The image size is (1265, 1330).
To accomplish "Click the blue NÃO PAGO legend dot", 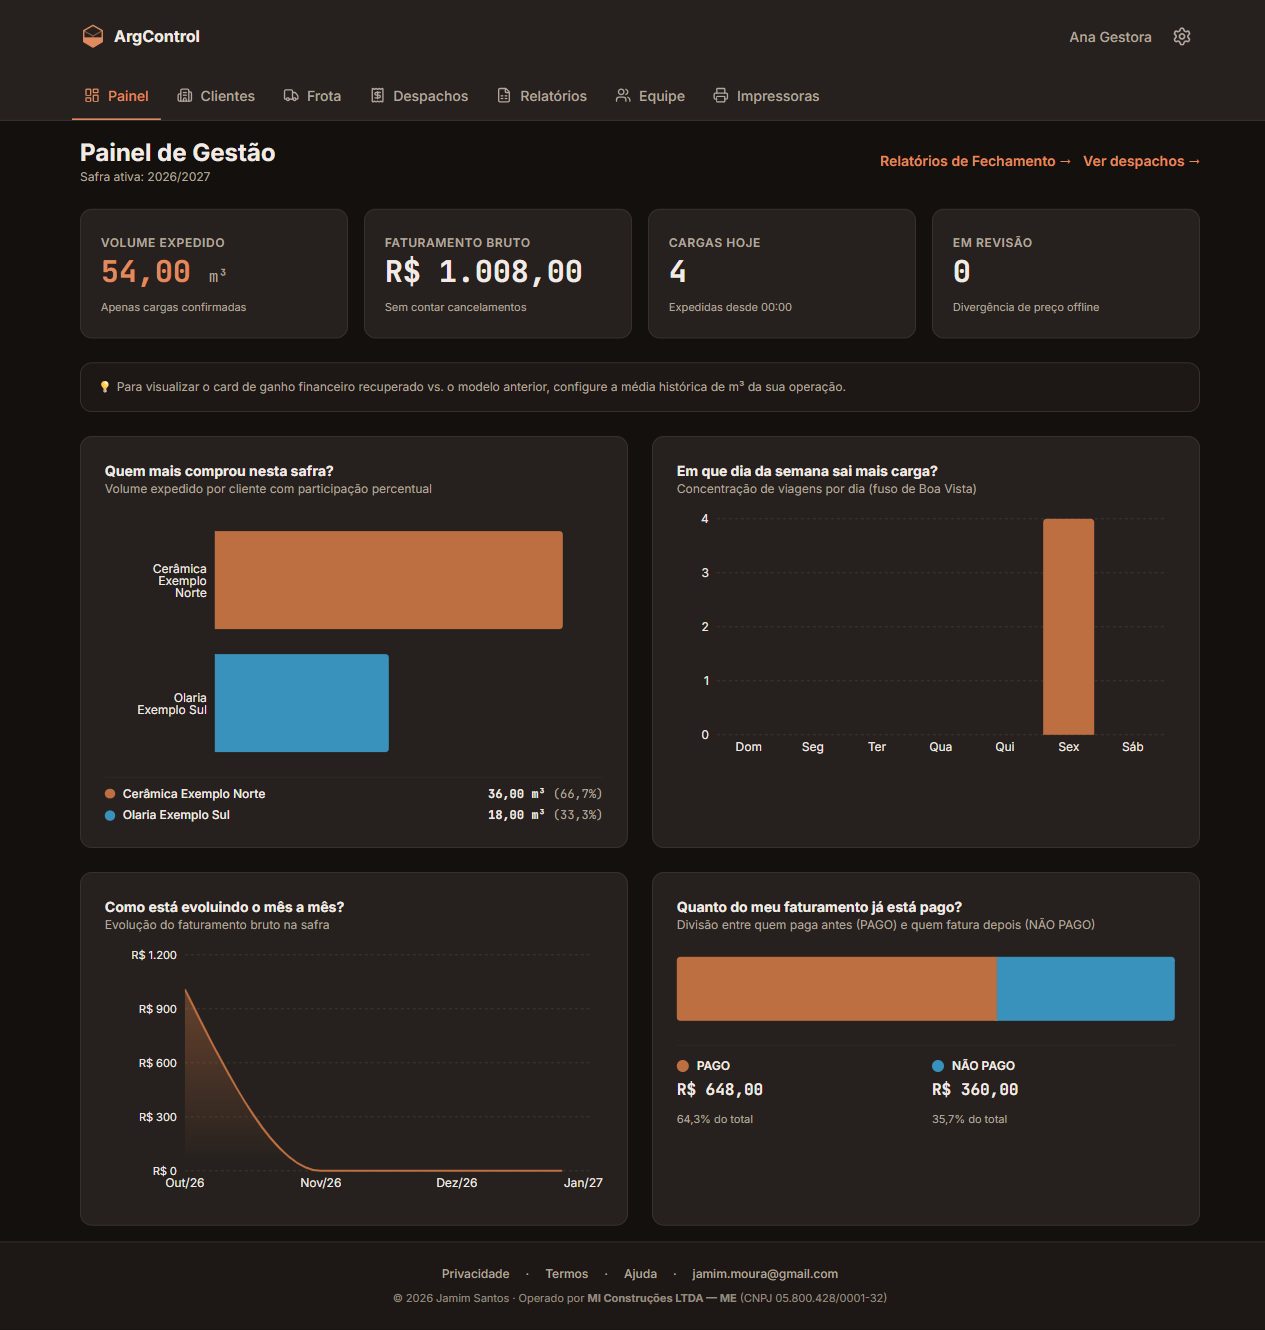I will pyautogui.click(x=938, y=1066).
